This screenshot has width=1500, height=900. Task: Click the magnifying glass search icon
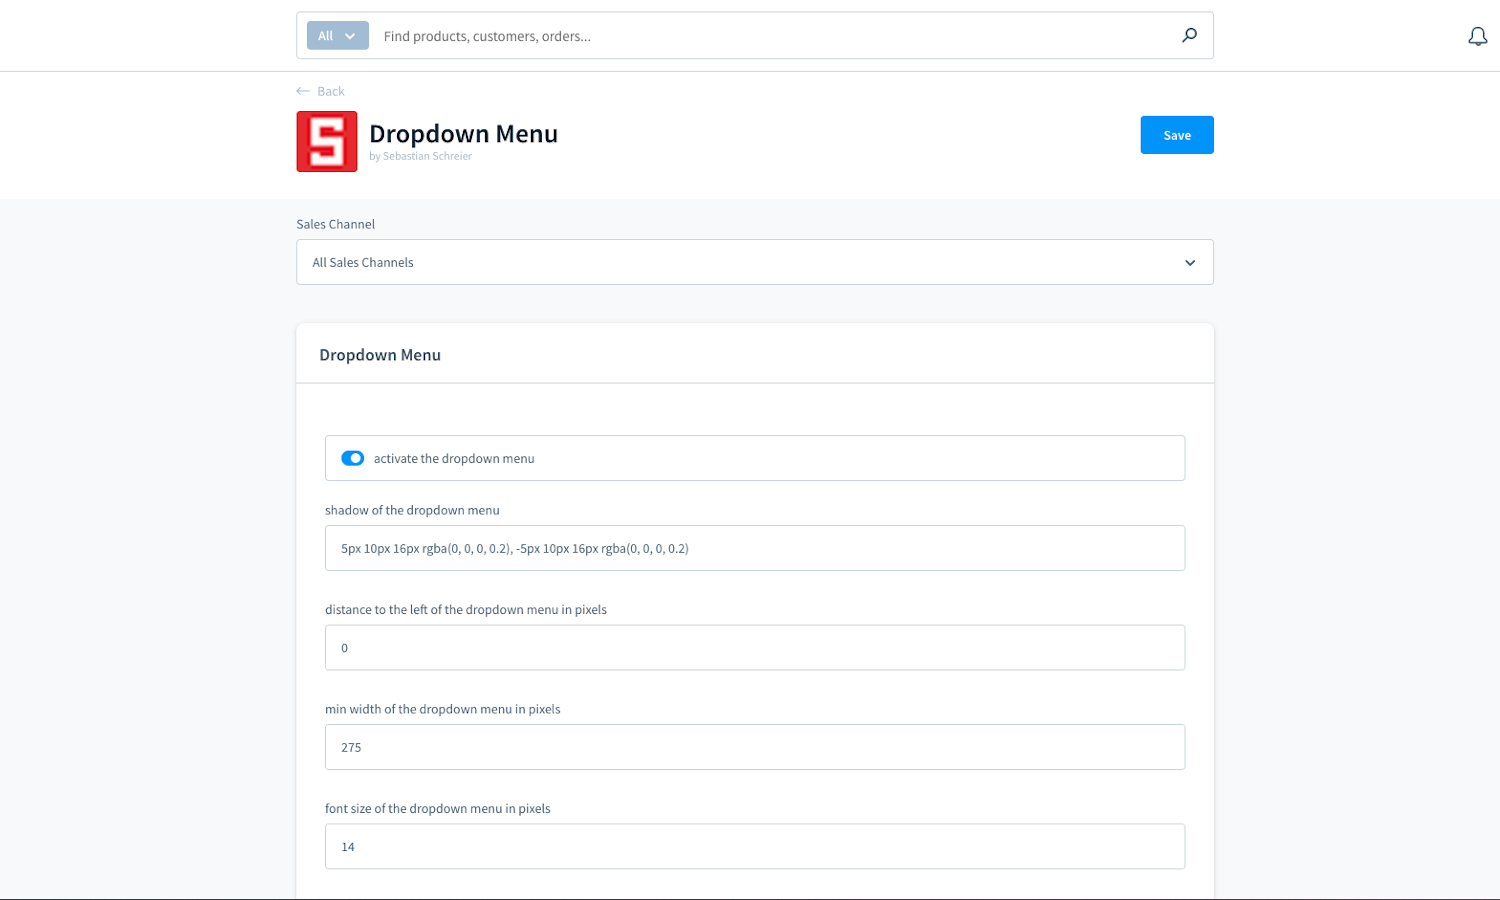coord(1189,36)
